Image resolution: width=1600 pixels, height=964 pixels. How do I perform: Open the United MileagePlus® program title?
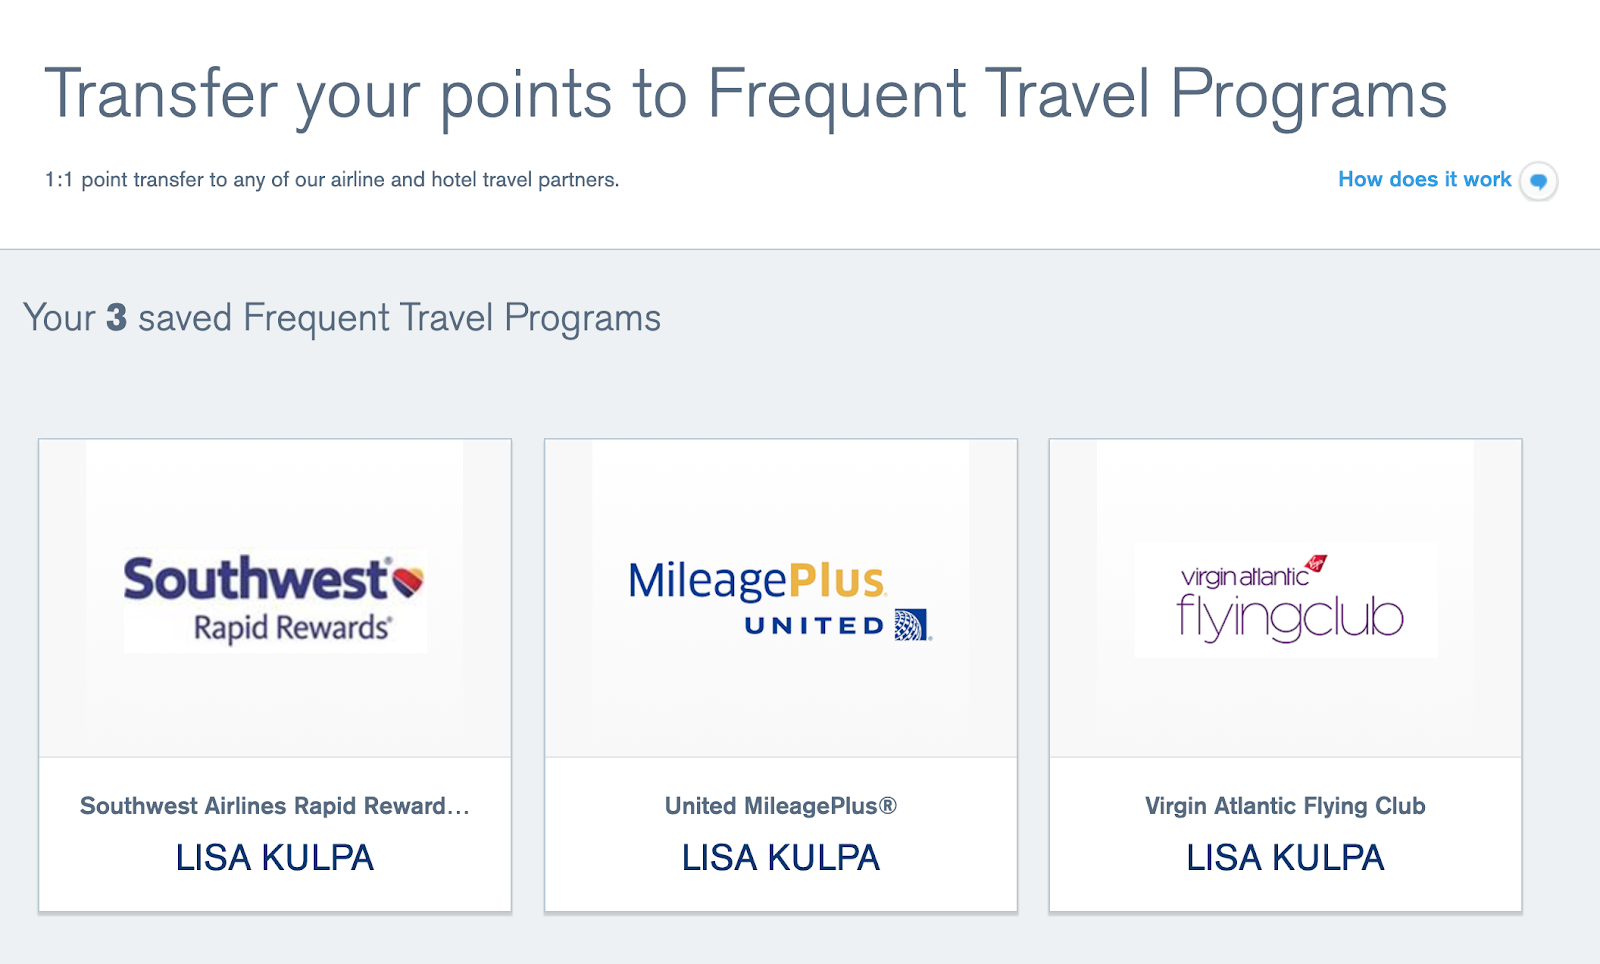pyautogui.click(x=781, y=806)
